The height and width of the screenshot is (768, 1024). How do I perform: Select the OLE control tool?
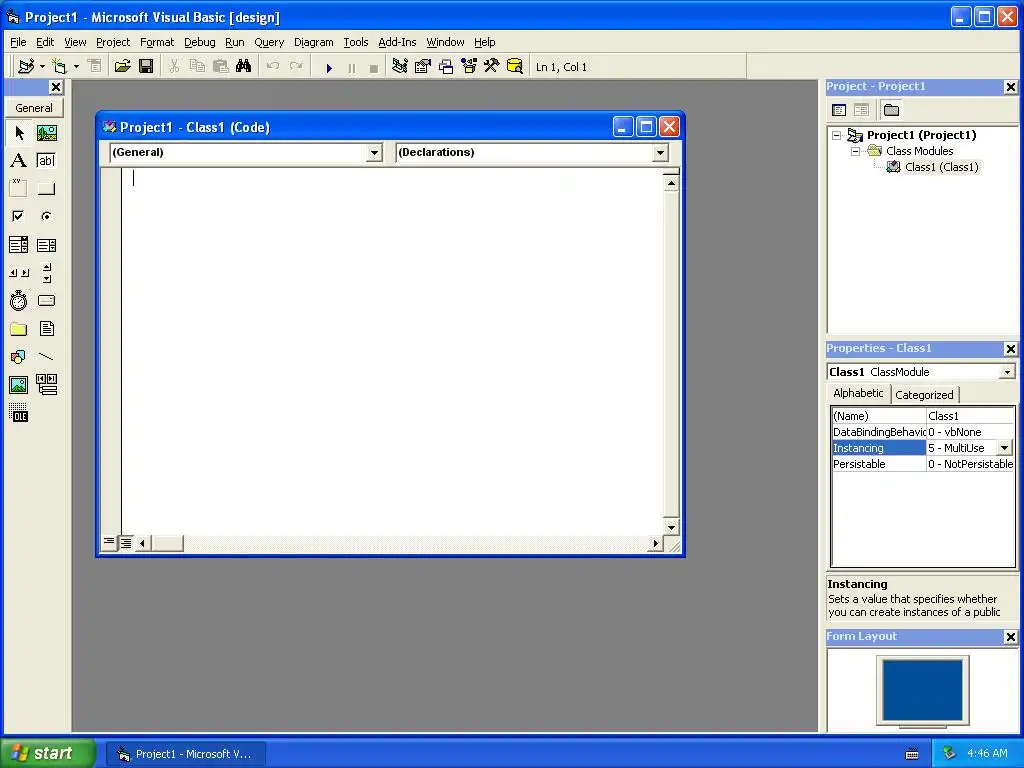(19, 413)
